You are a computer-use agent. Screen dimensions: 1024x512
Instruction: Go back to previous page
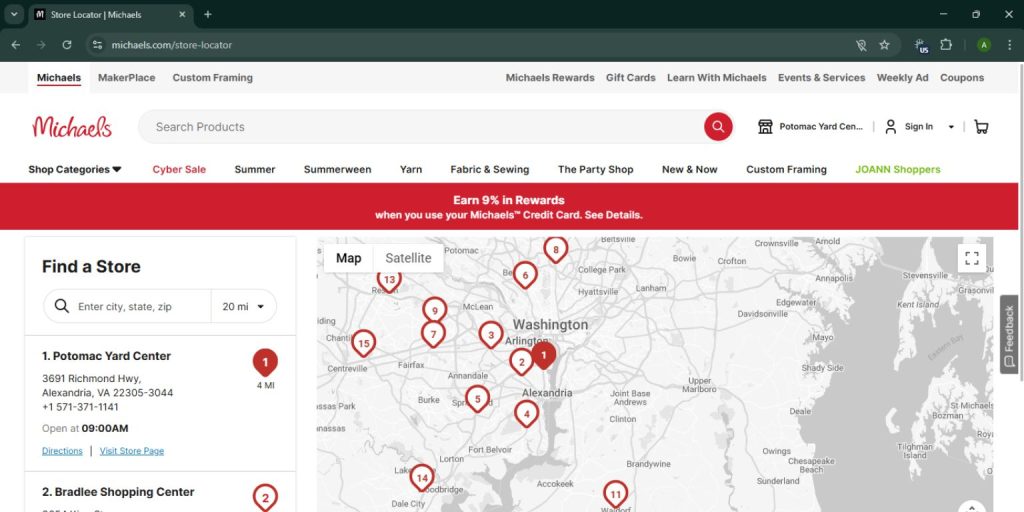click(16, 45)
